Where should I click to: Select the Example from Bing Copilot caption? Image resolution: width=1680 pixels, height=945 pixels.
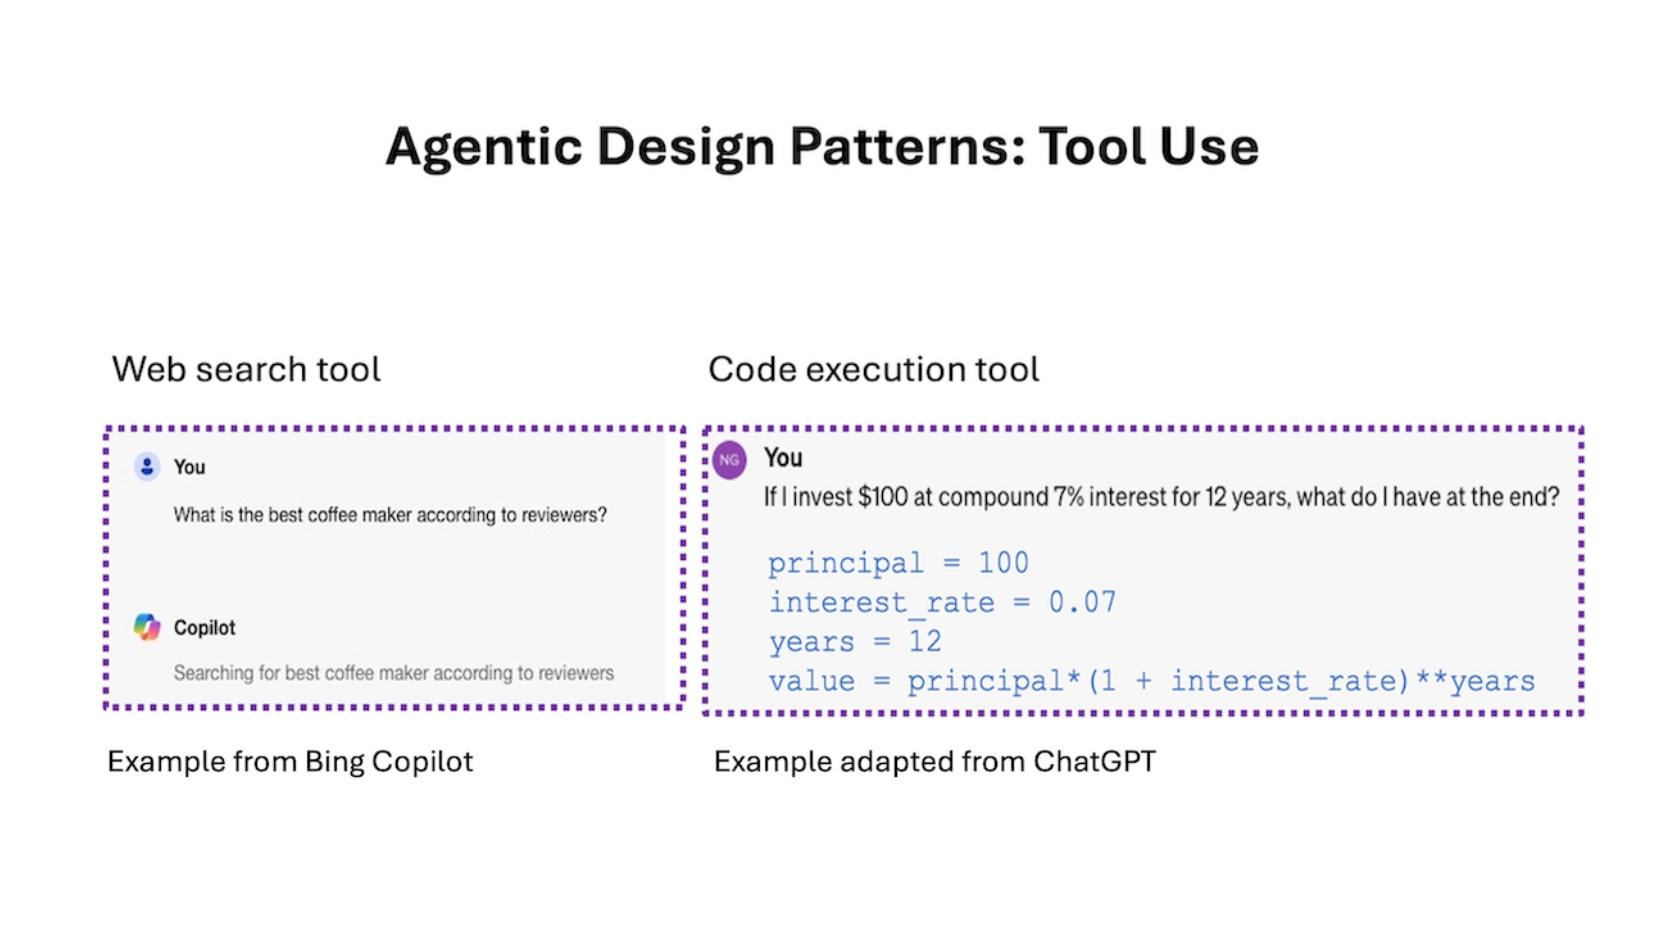click(290, 762)
